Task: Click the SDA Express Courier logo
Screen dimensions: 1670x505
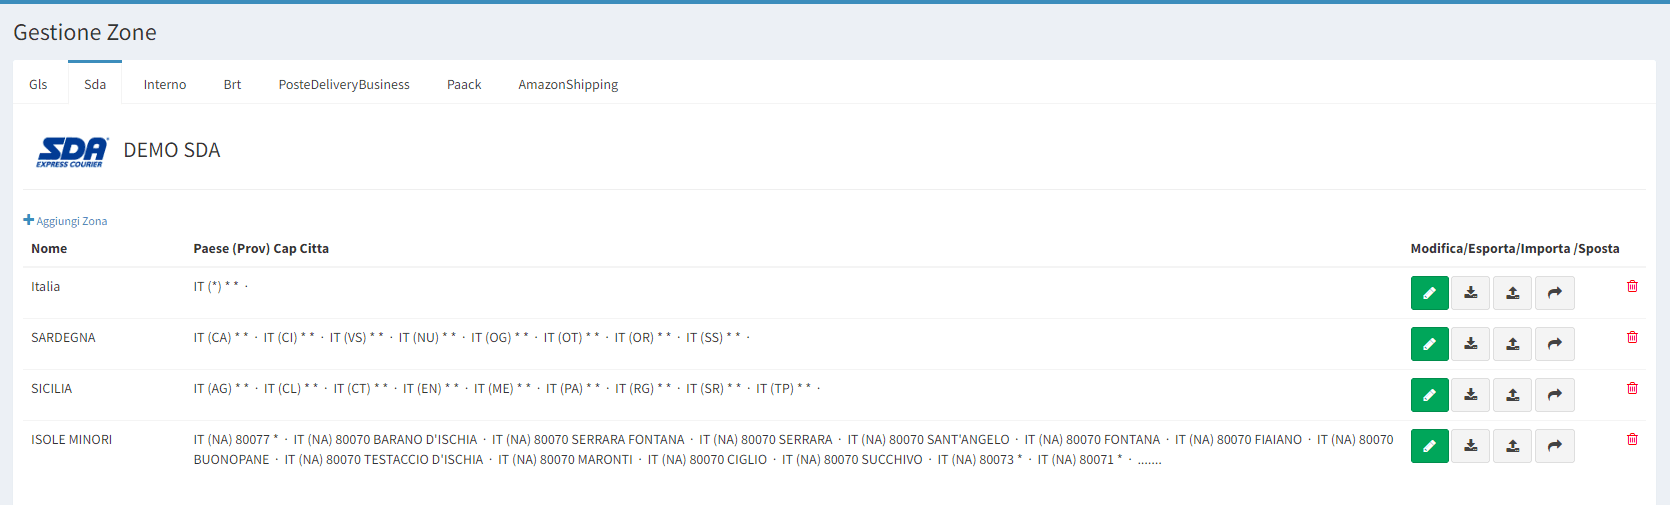Action: tap(72, 151)
